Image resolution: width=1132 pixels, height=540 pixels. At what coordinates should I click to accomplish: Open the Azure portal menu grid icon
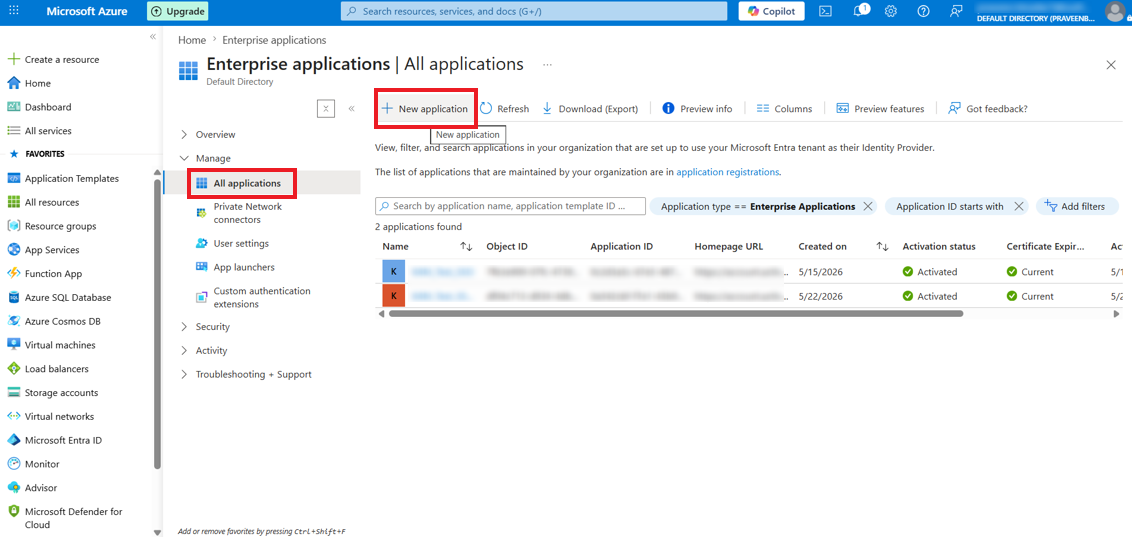click(x=14, y=12)
